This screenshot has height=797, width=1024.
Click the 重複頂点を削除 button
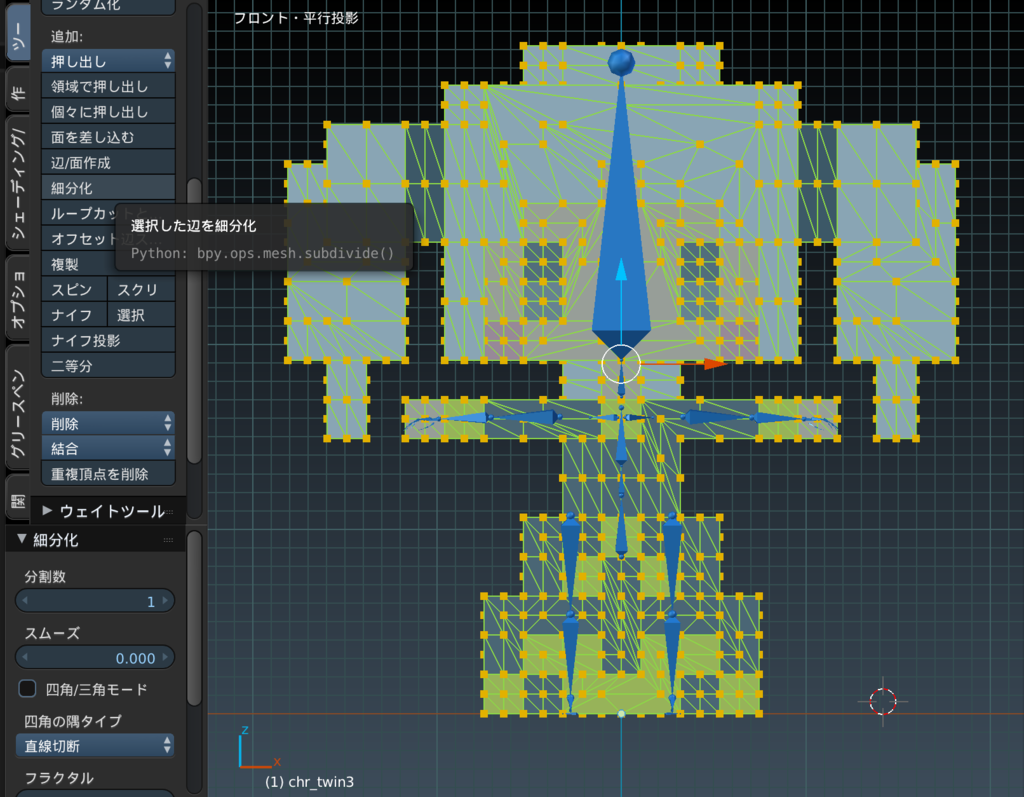point(108,474)
